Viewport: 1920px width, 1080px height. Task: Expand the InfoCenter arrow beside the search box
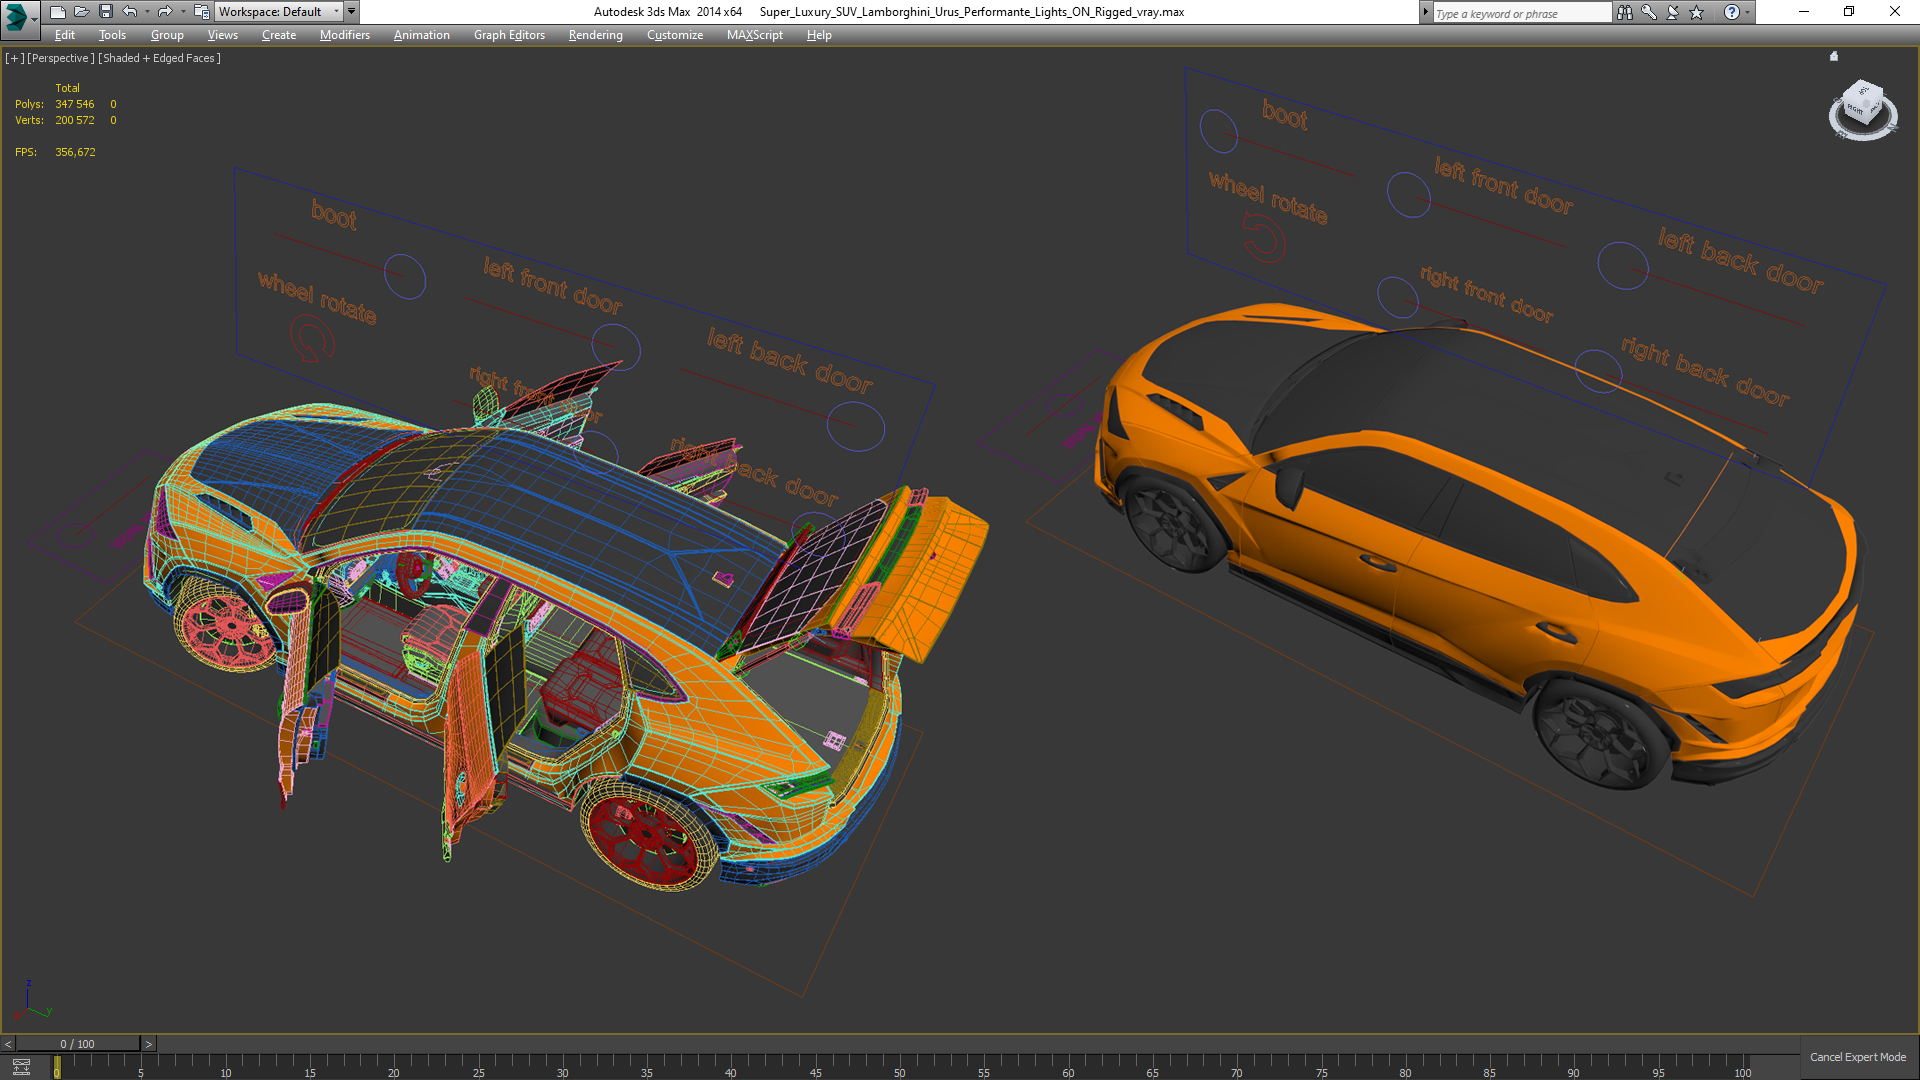1425,12
